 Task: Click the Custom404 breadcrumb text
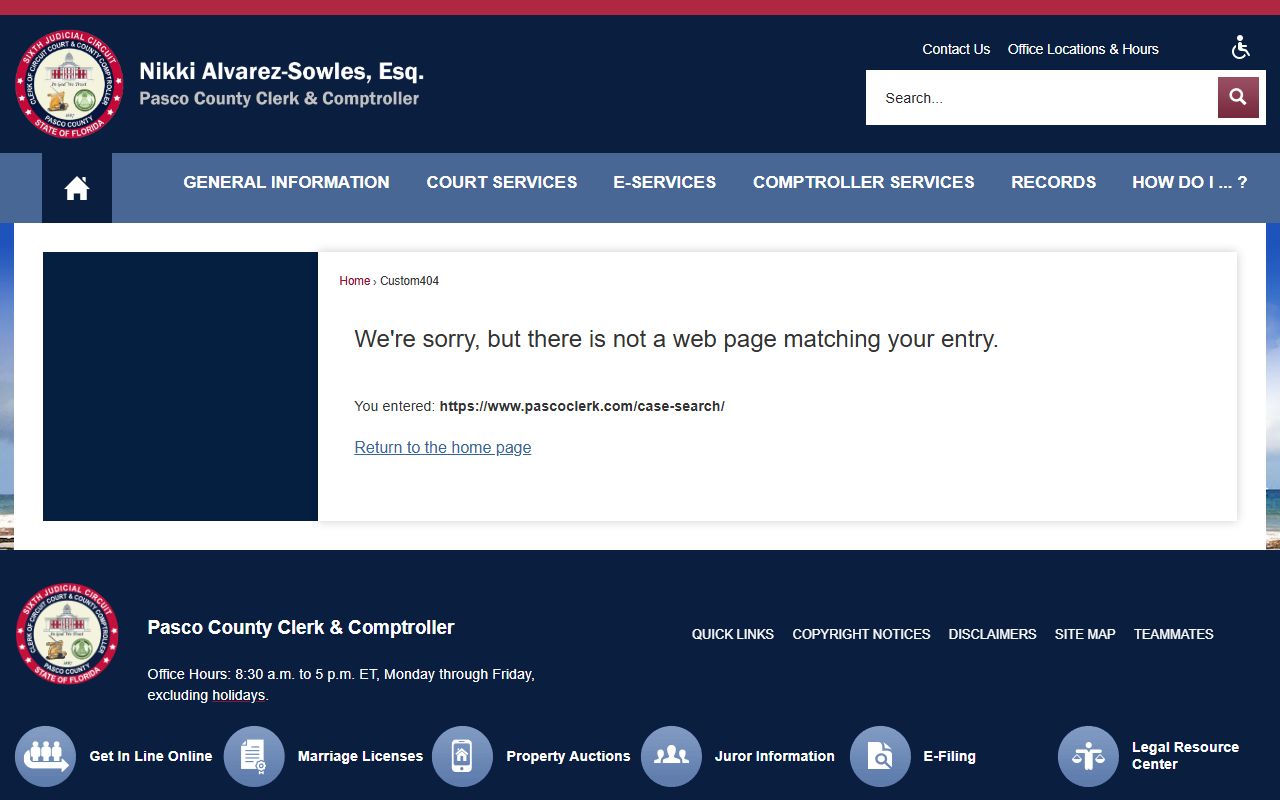tap(409, 281)
